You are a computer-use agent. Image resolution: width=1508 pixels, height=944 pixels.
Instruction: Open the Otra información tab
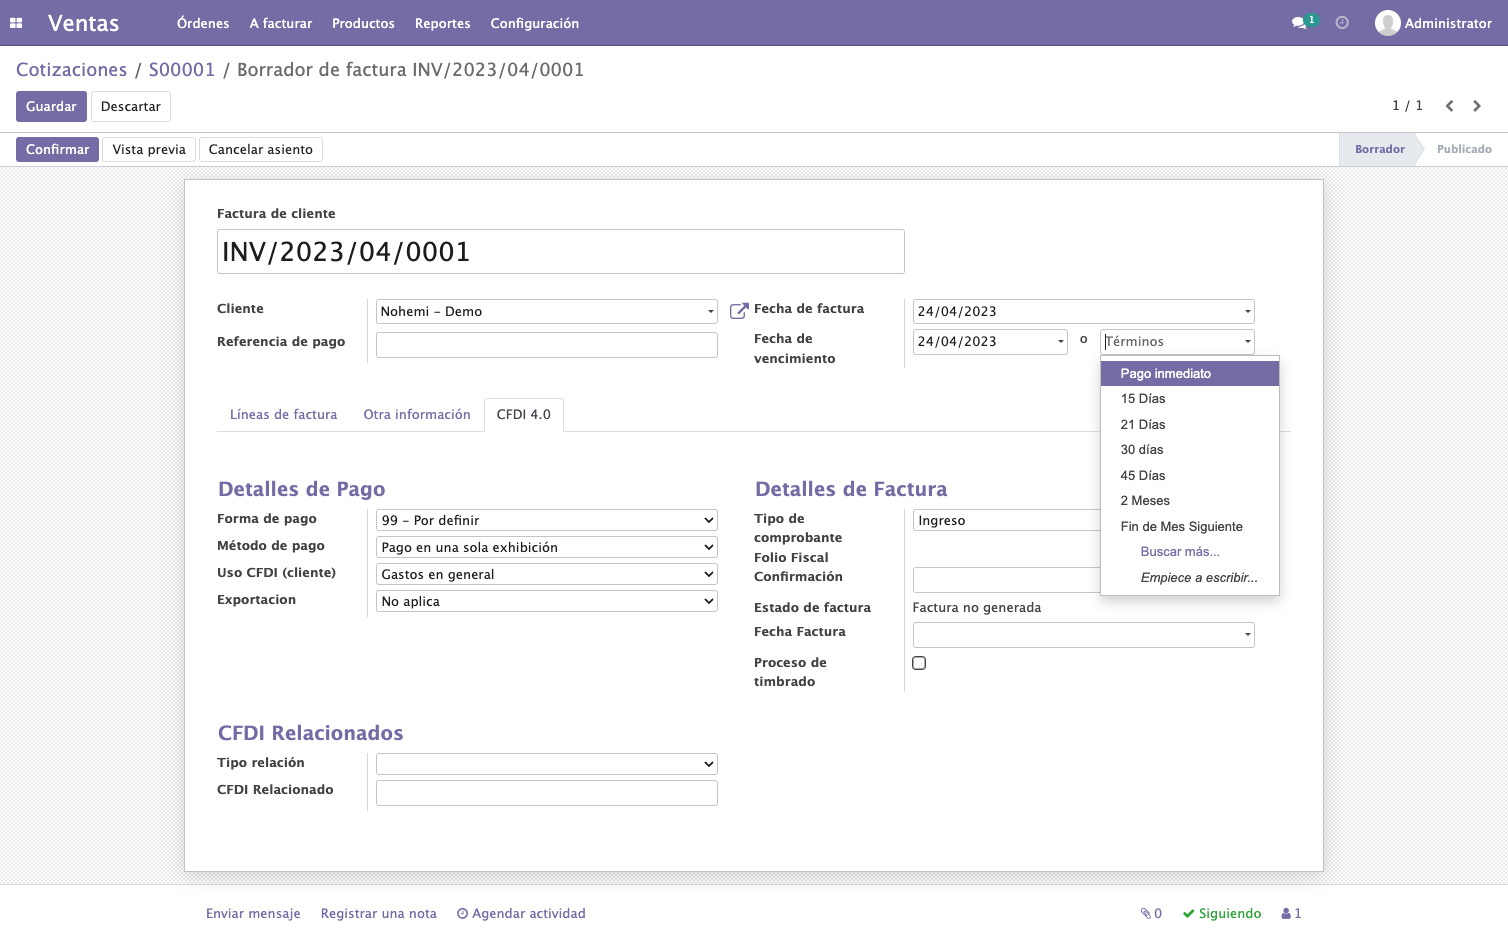point(417,415)
